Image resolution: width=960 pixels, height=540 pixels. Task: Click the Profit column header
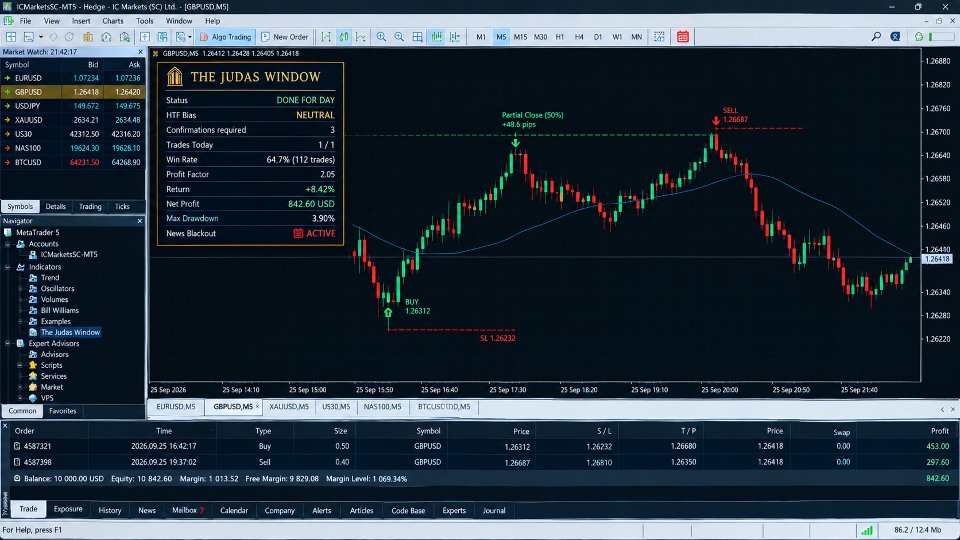click(x=939, y=431)
